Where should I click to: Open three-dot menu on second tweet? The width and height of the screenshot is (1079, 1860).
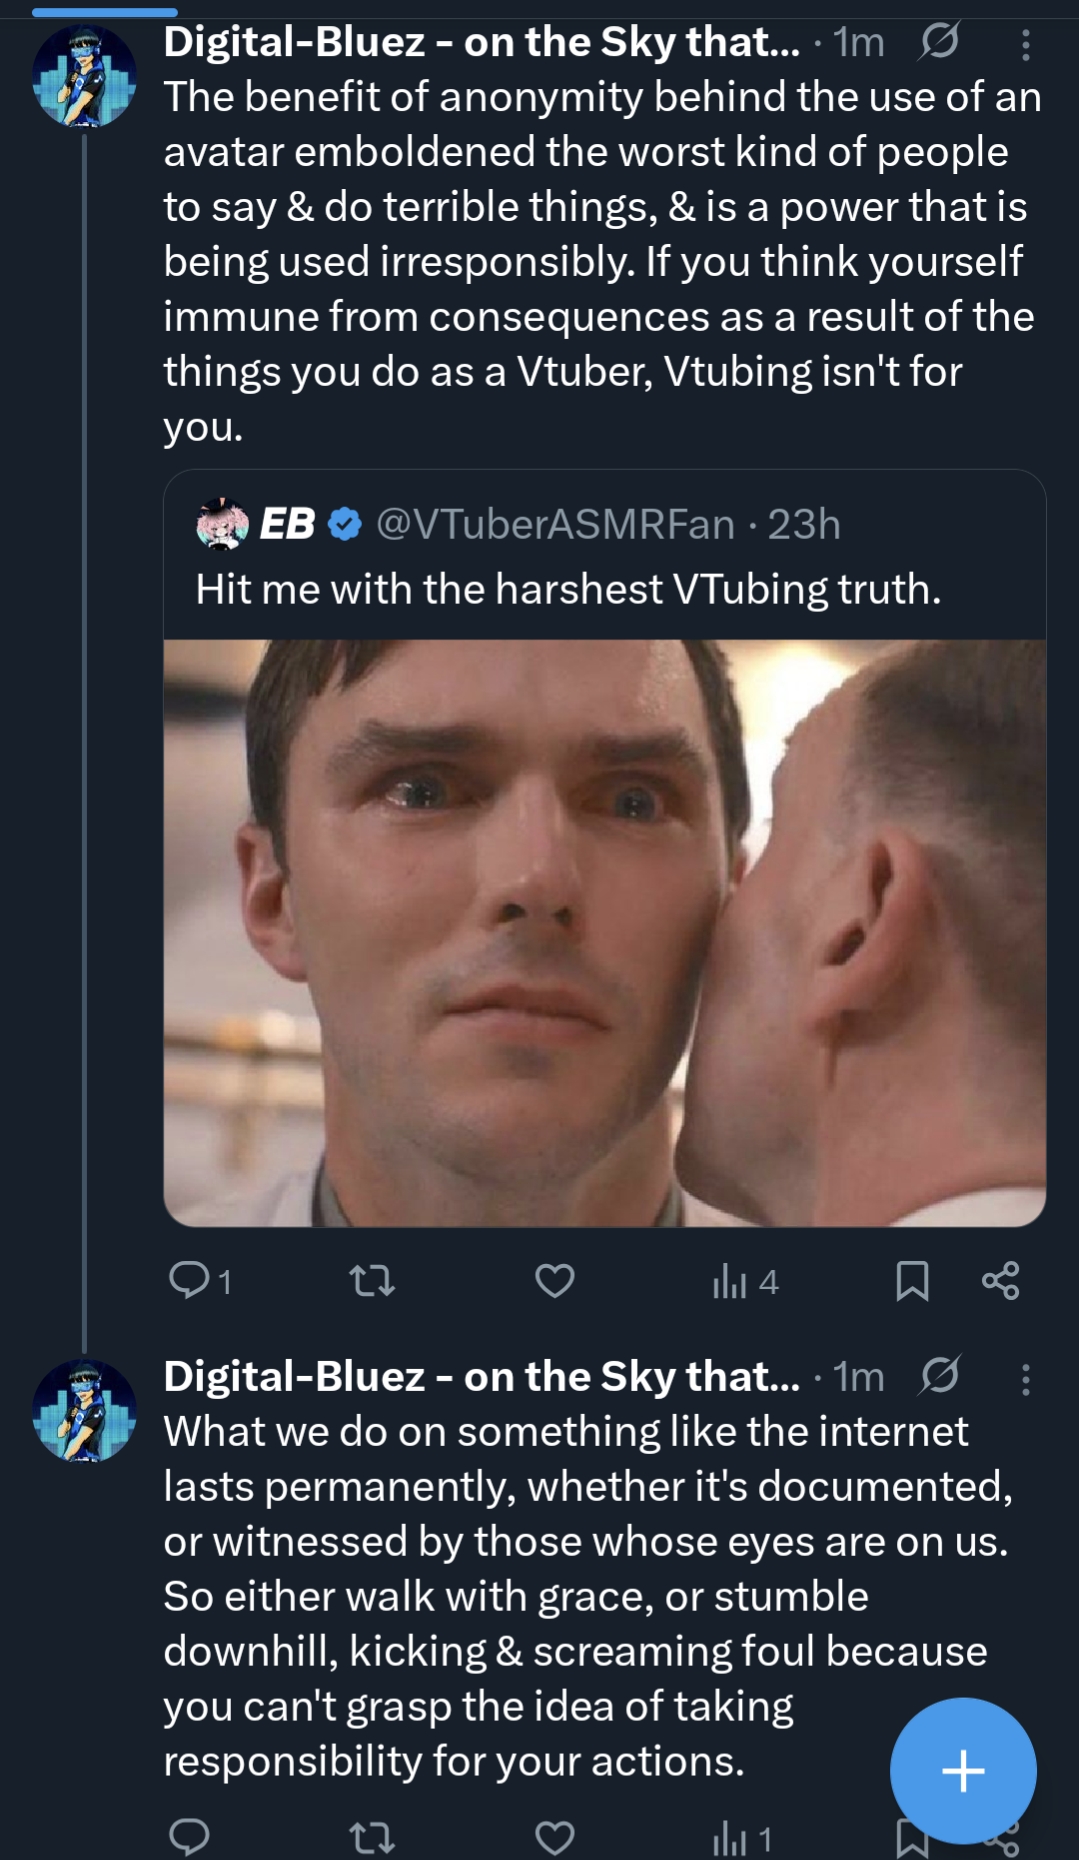coord(1025,1379)
